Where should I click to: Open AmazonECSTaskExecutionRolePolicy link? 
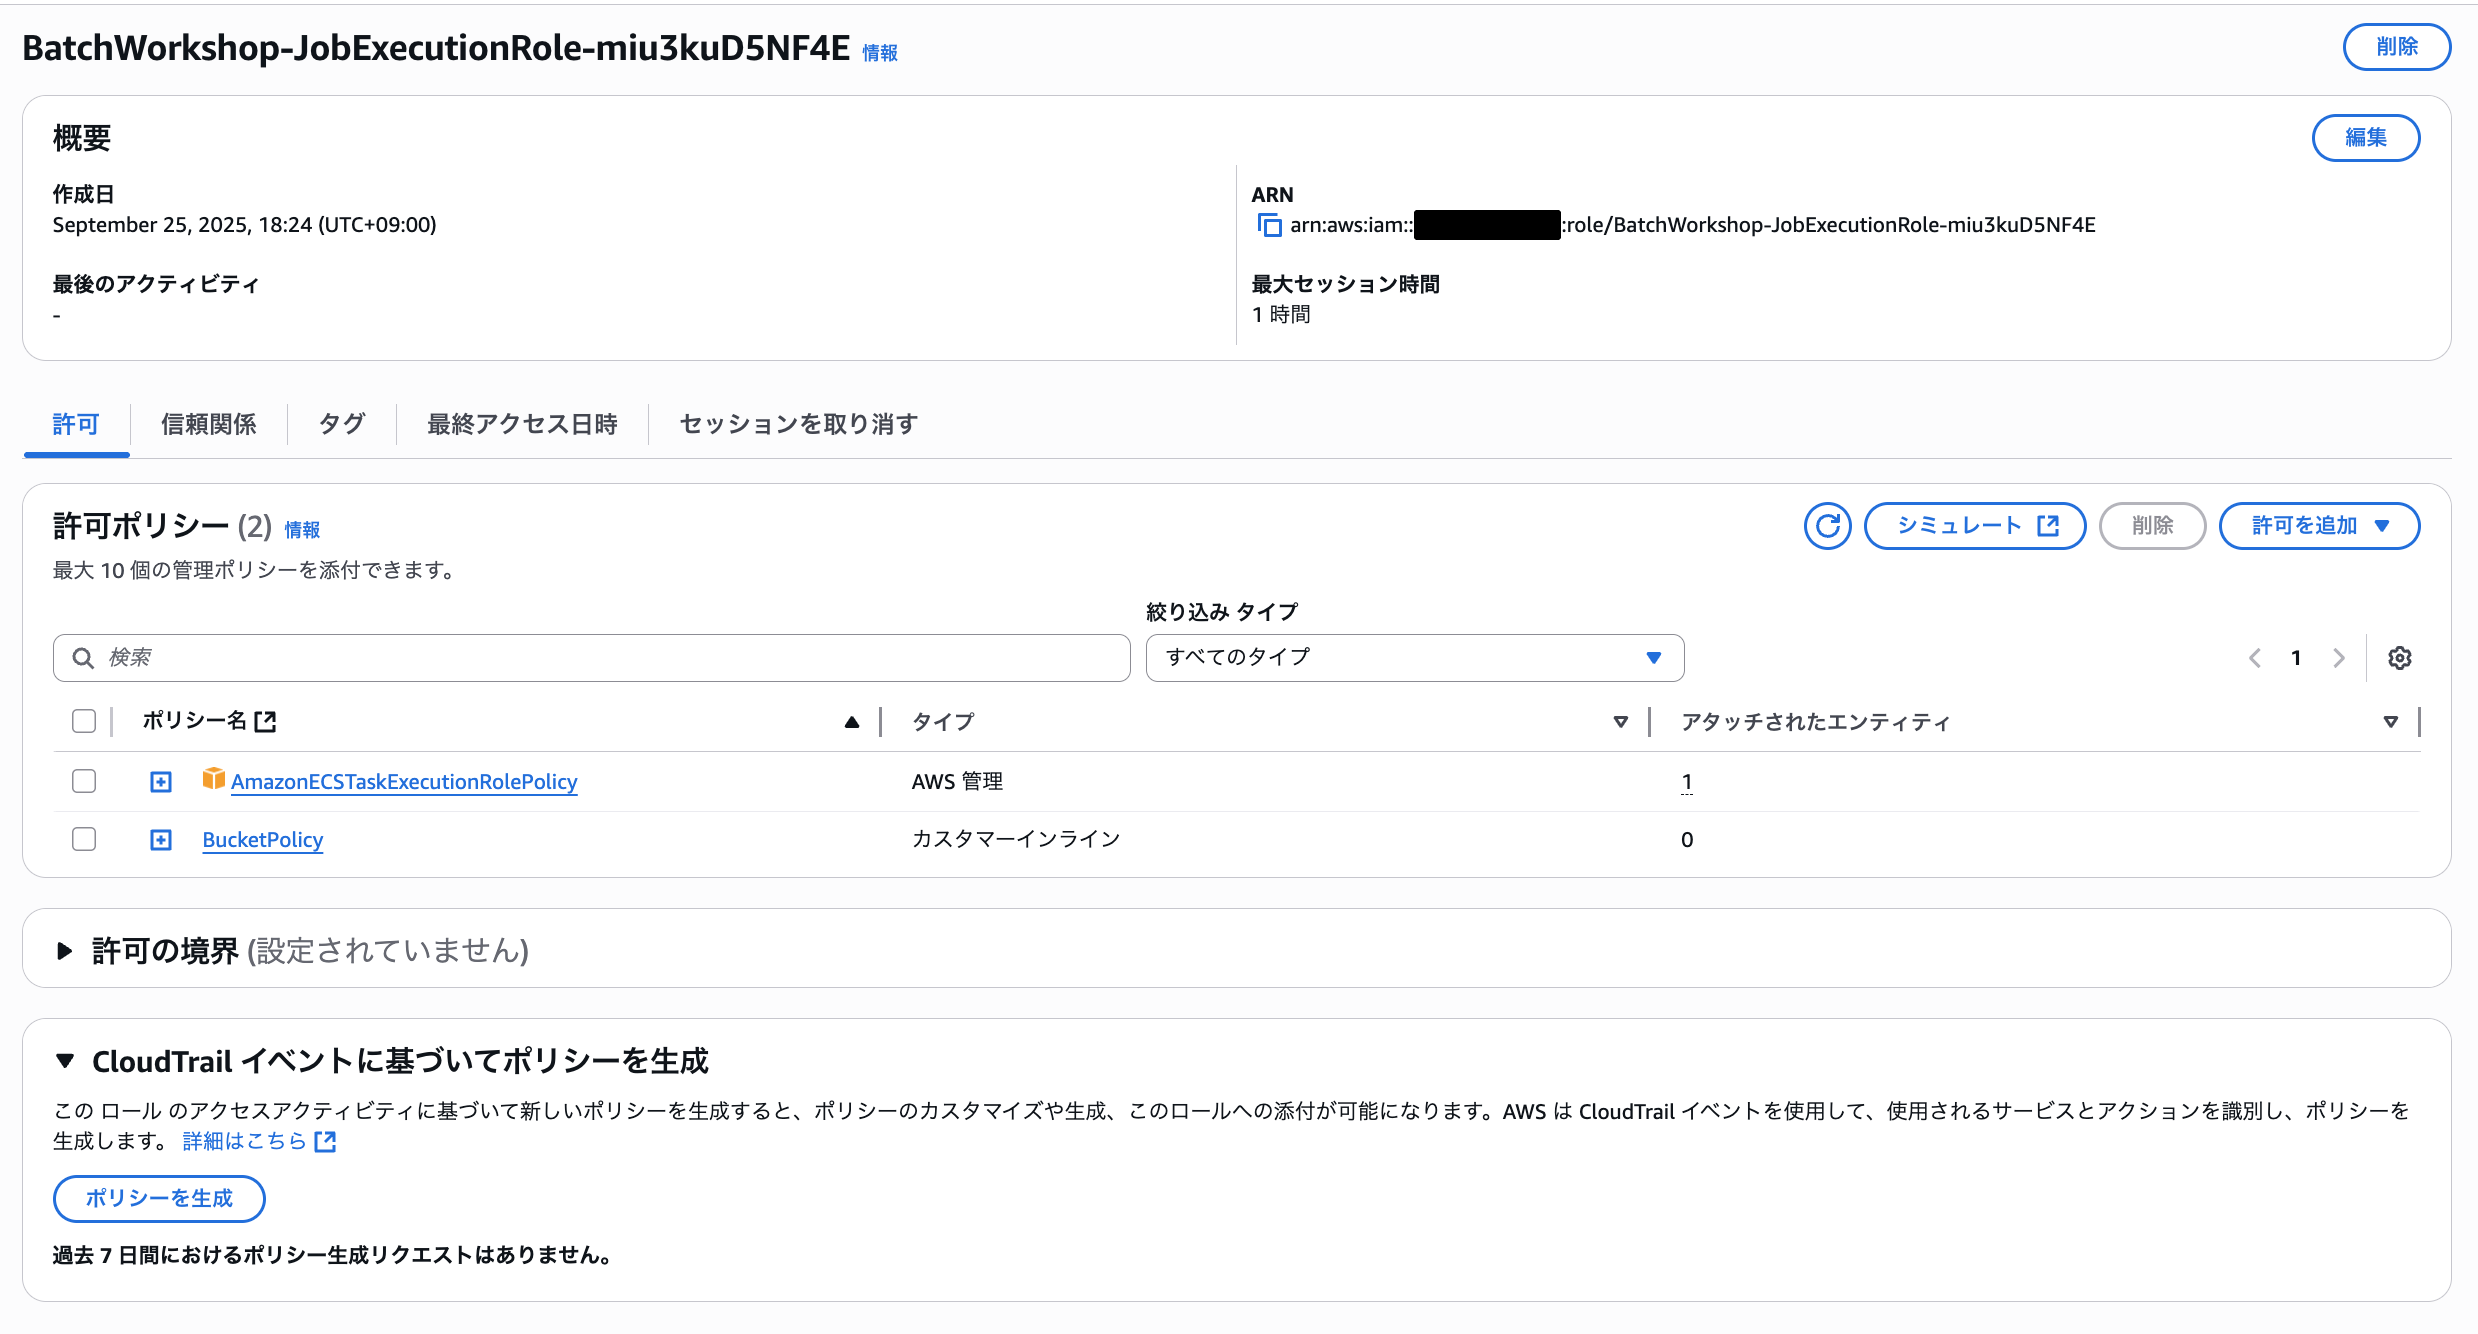(404, 782)
